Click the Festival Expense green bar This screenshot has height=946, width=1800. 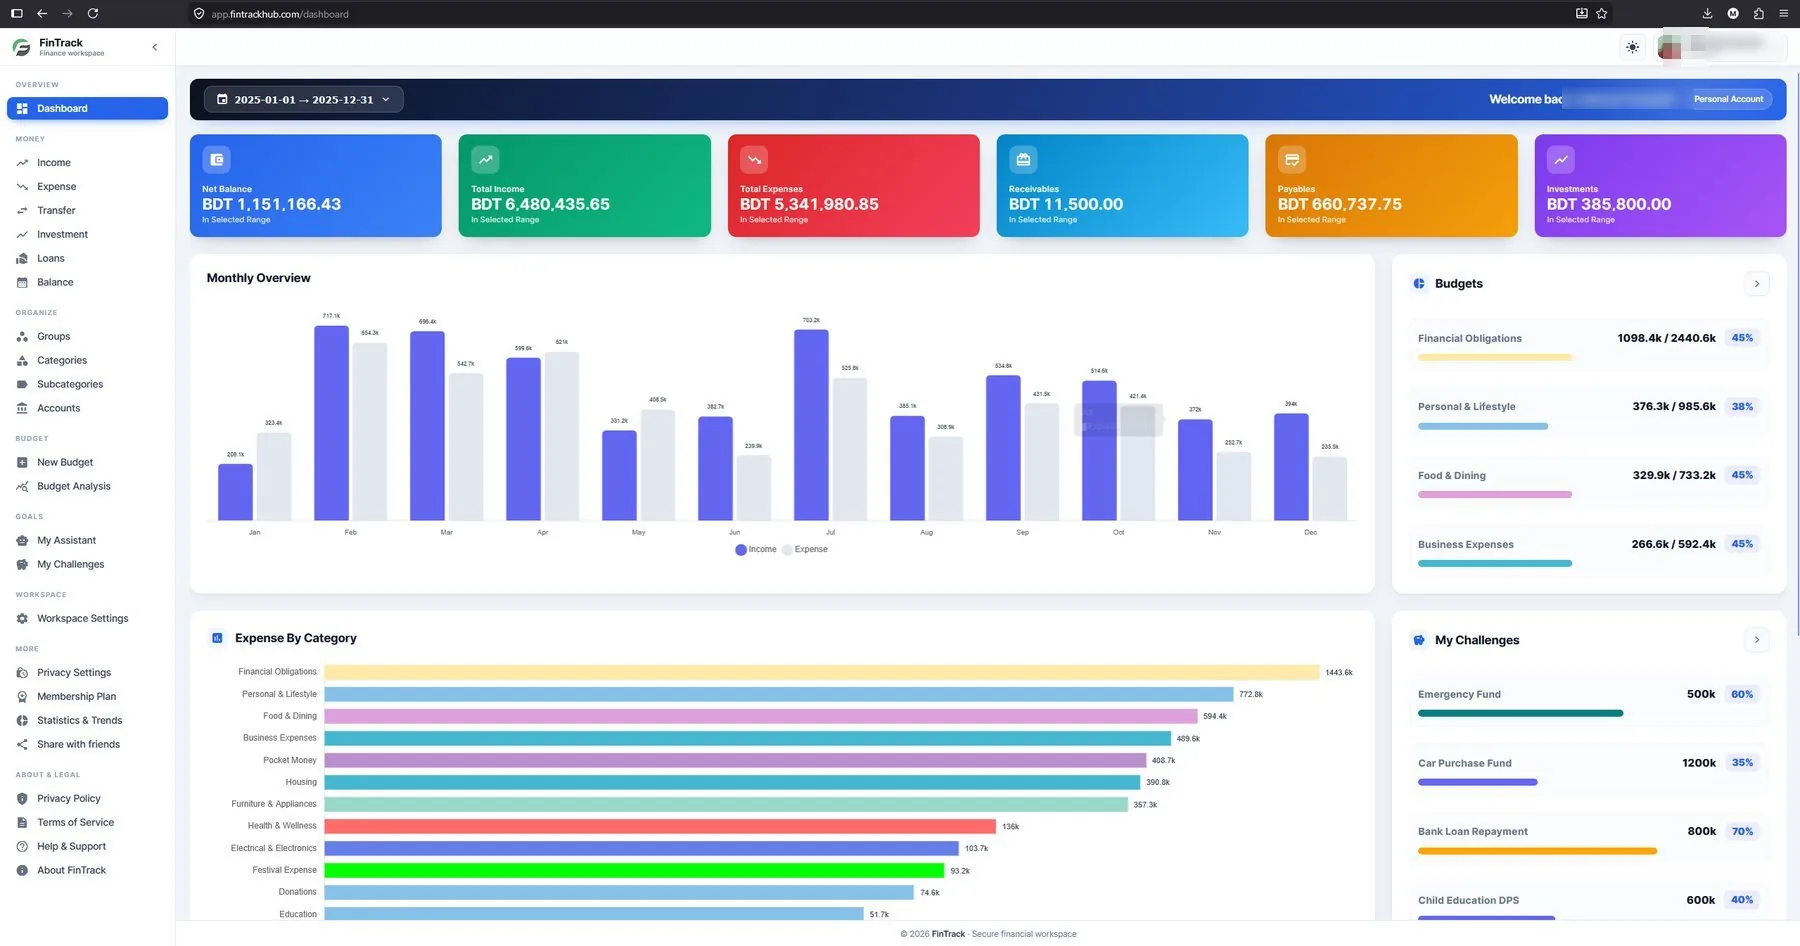click(634, 870)
